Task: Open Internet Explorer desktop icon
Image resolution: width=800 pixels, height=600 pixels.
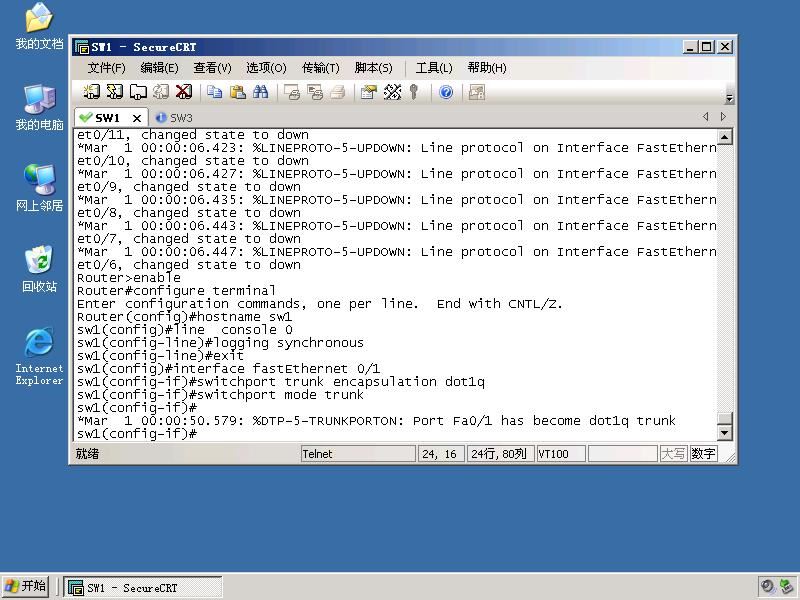Action: click(39, 356)
